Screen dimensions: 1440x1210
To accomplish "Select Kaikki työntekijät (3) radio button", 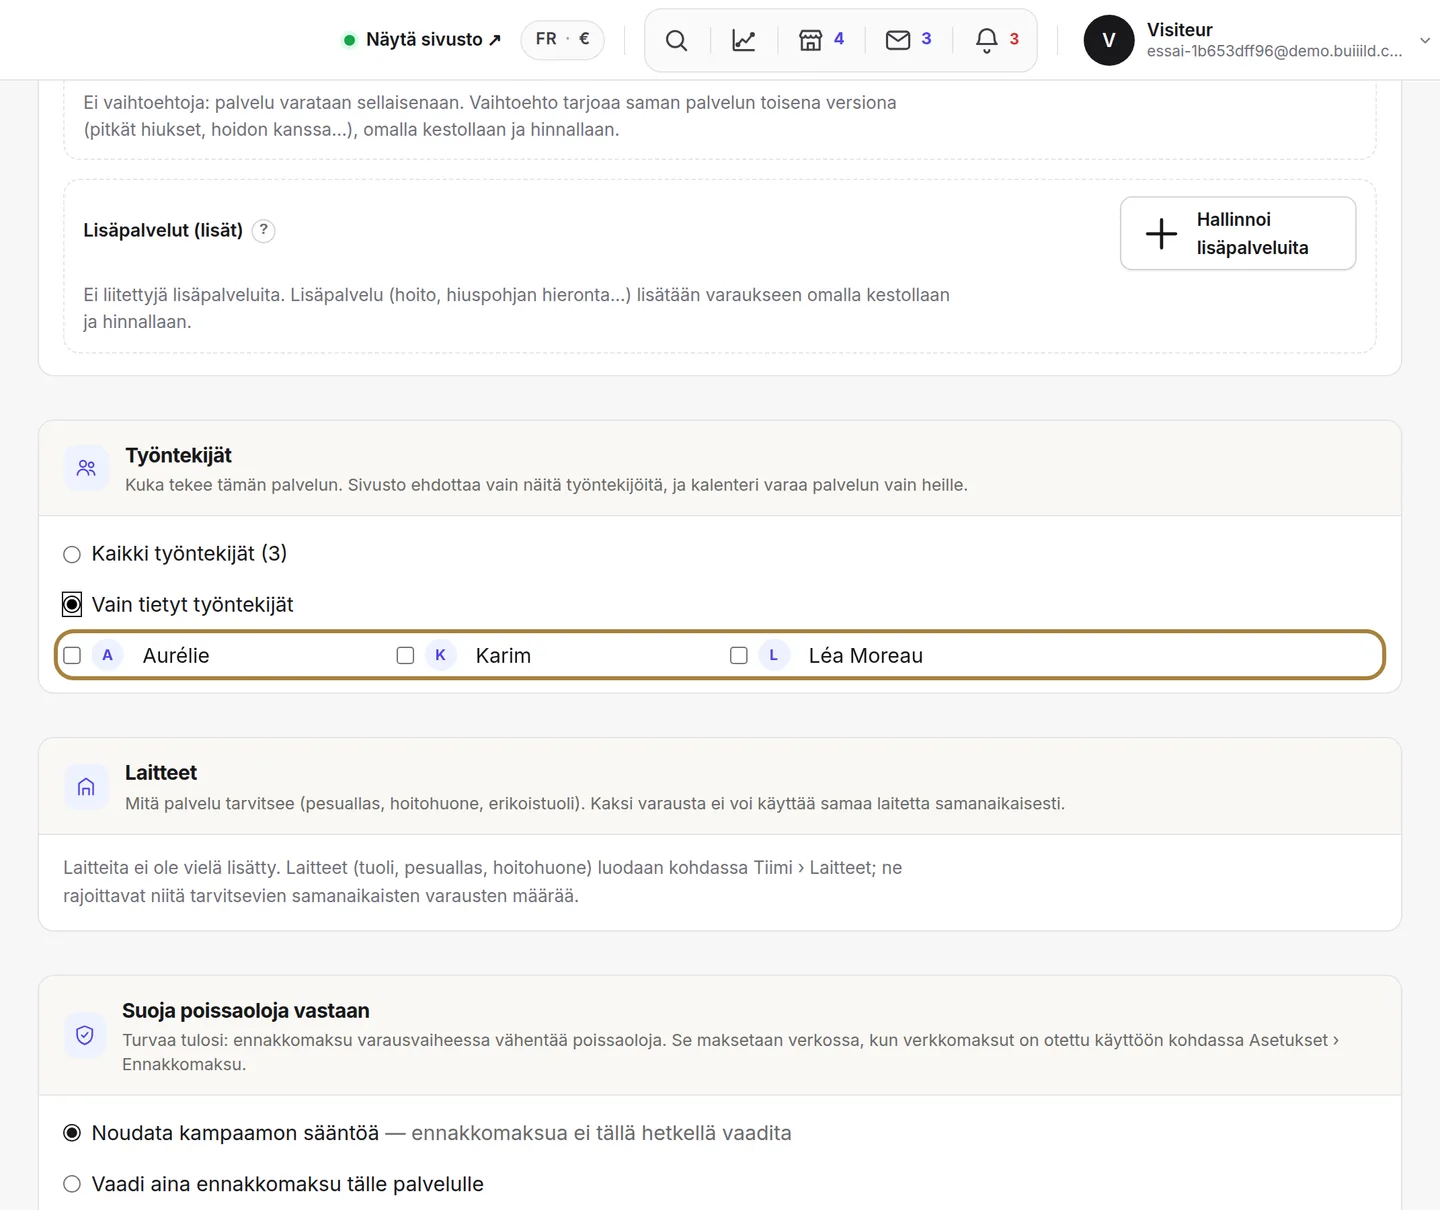I will 72,554.
